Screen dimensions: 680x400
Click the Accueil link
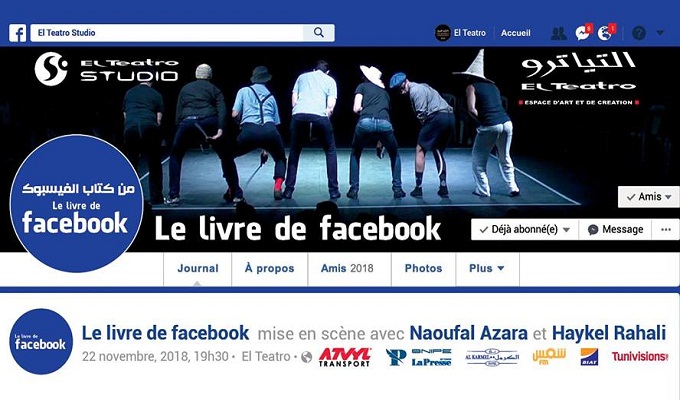tap(515, 33)
